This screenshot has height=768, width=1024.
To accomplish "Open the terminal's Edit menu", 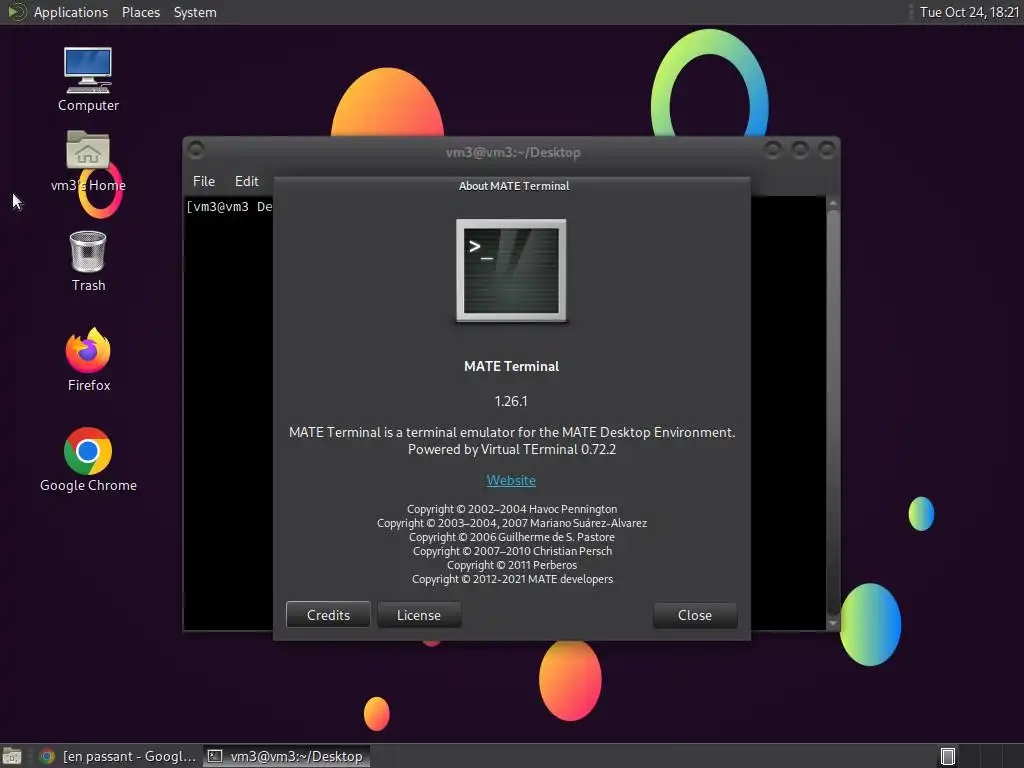I will pyautogui.click(x=246, y=181).
